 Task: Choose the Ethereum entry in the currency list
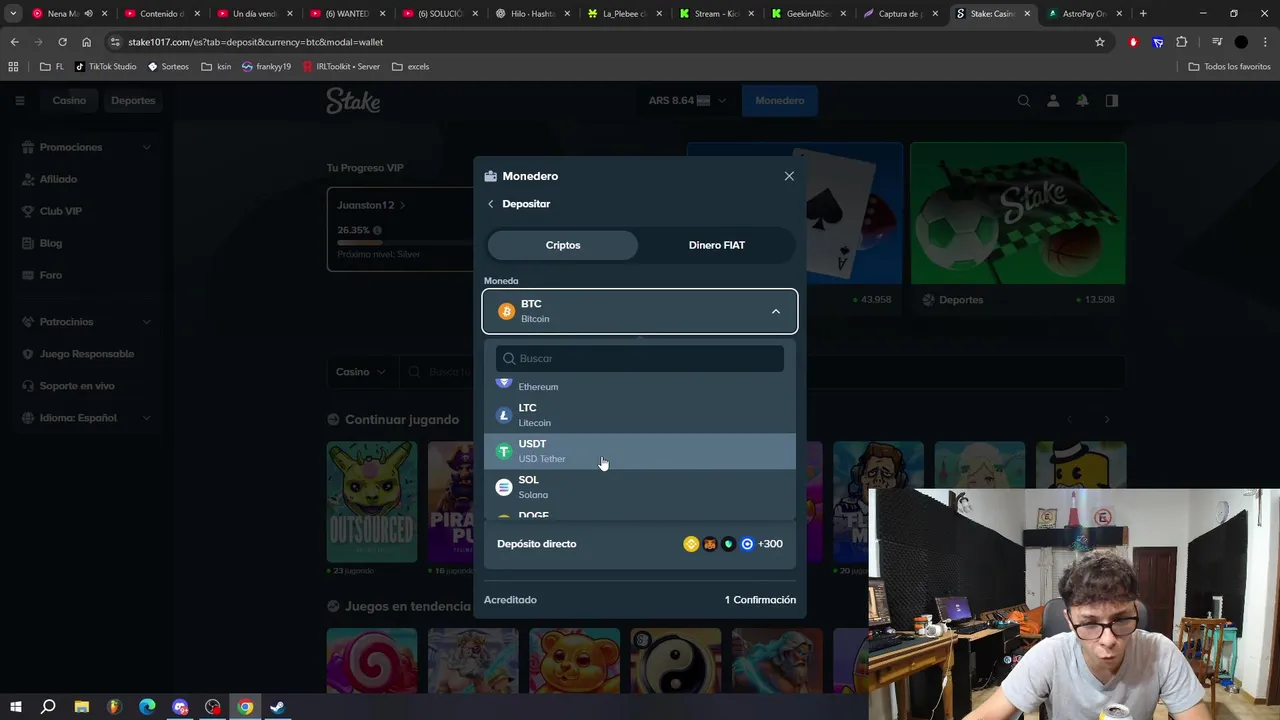tap(640, 385)
